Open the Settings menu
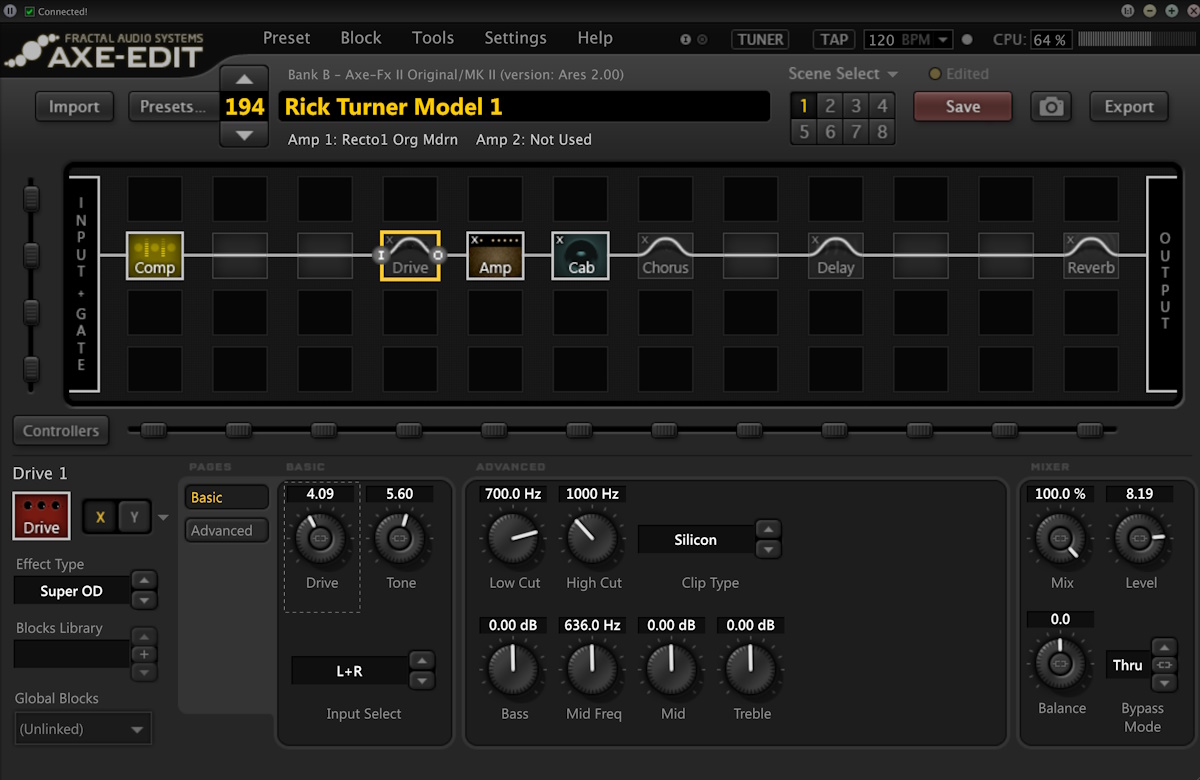This screenshot has height=780, width=1200. point(515,38)
